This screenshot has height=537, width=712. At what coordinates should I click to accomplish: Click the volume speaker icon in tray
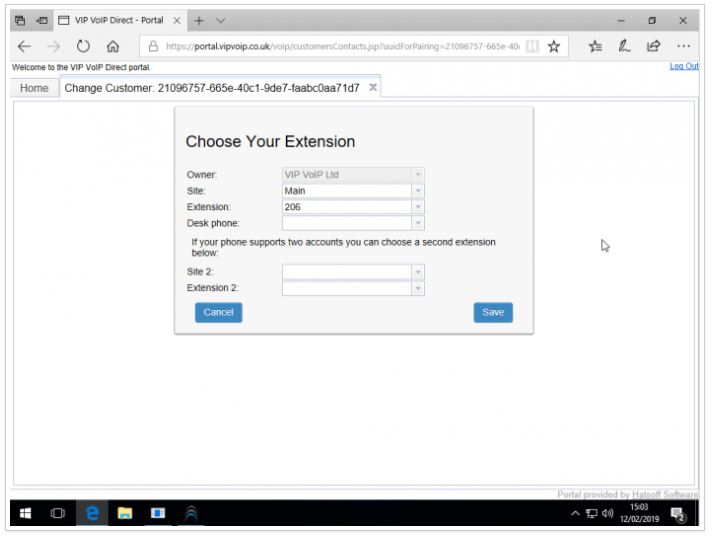608,513
